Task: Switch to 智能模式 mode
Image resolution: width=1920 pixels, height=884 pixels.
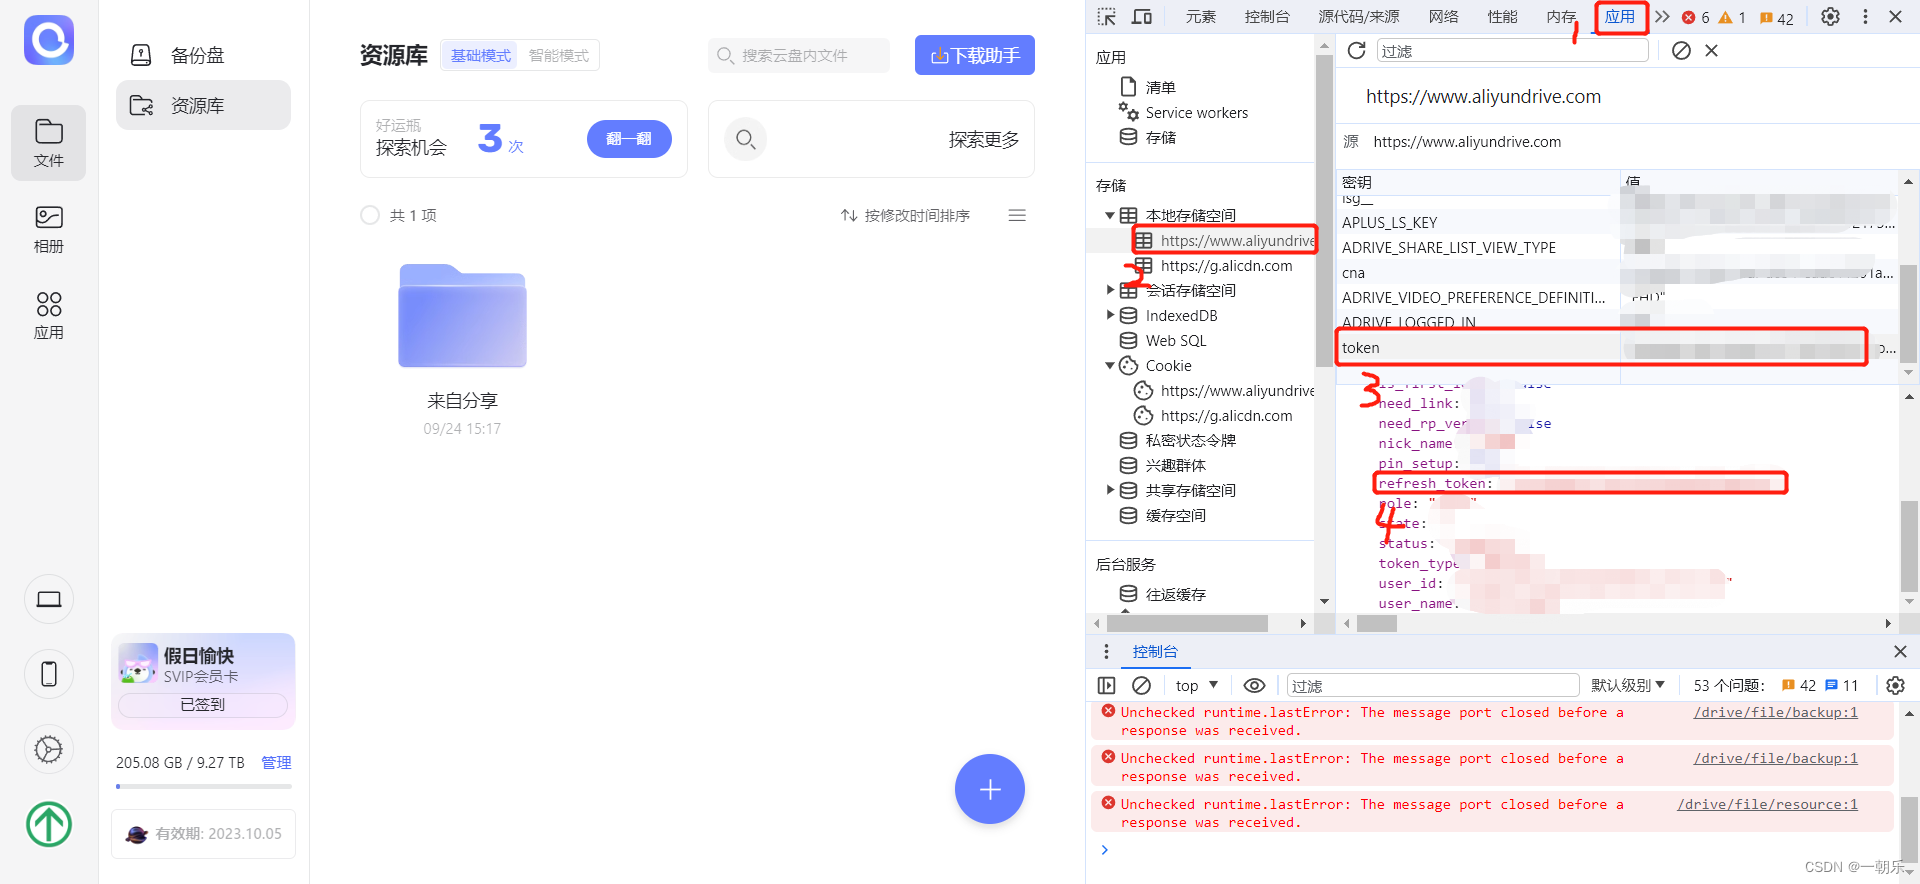Action: click(x=559, y=56)
